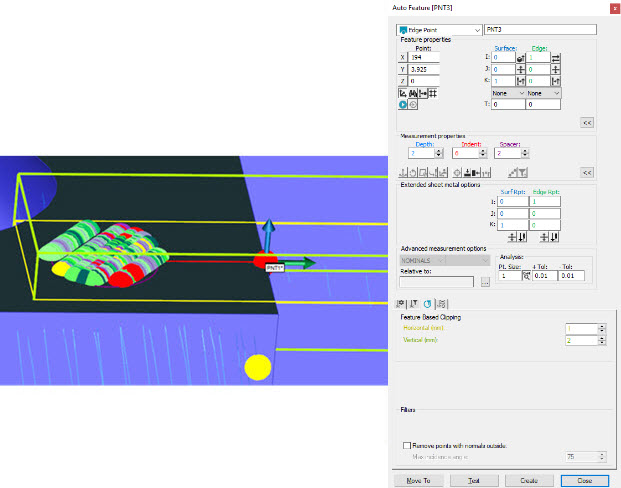
Task: Toggle the polar/cartesian coordinate icon under Z
Action: (405, 93)
